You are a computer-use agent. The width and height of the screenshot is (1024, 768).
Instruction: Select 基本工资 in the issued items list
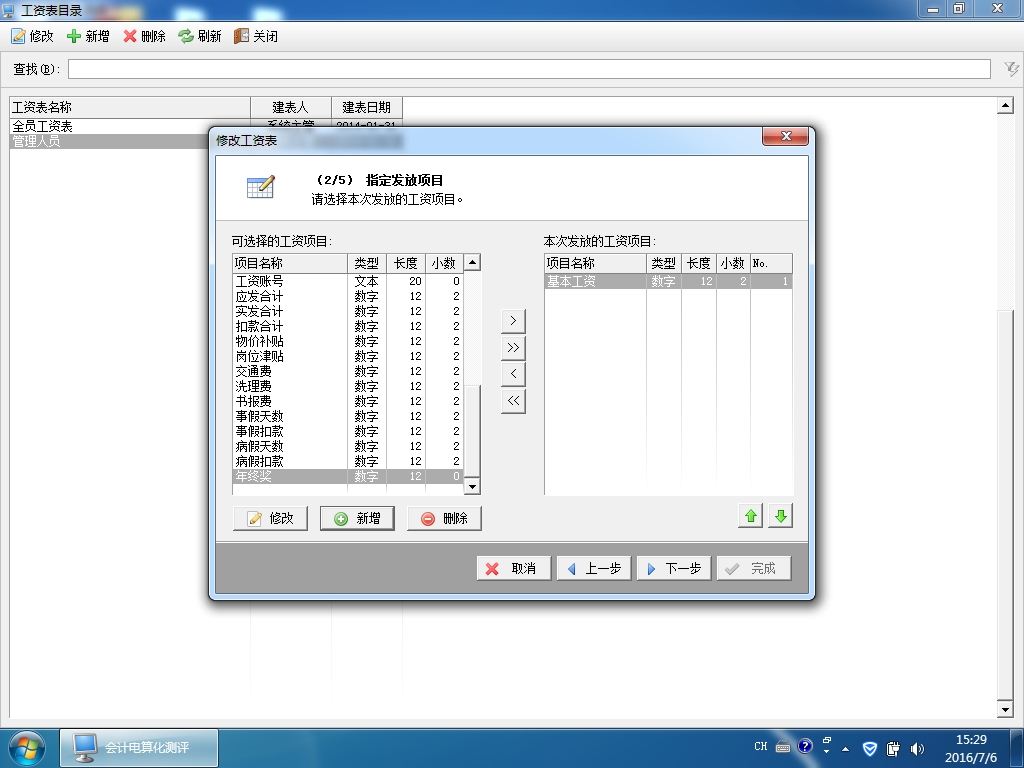[x=669, y=281]
